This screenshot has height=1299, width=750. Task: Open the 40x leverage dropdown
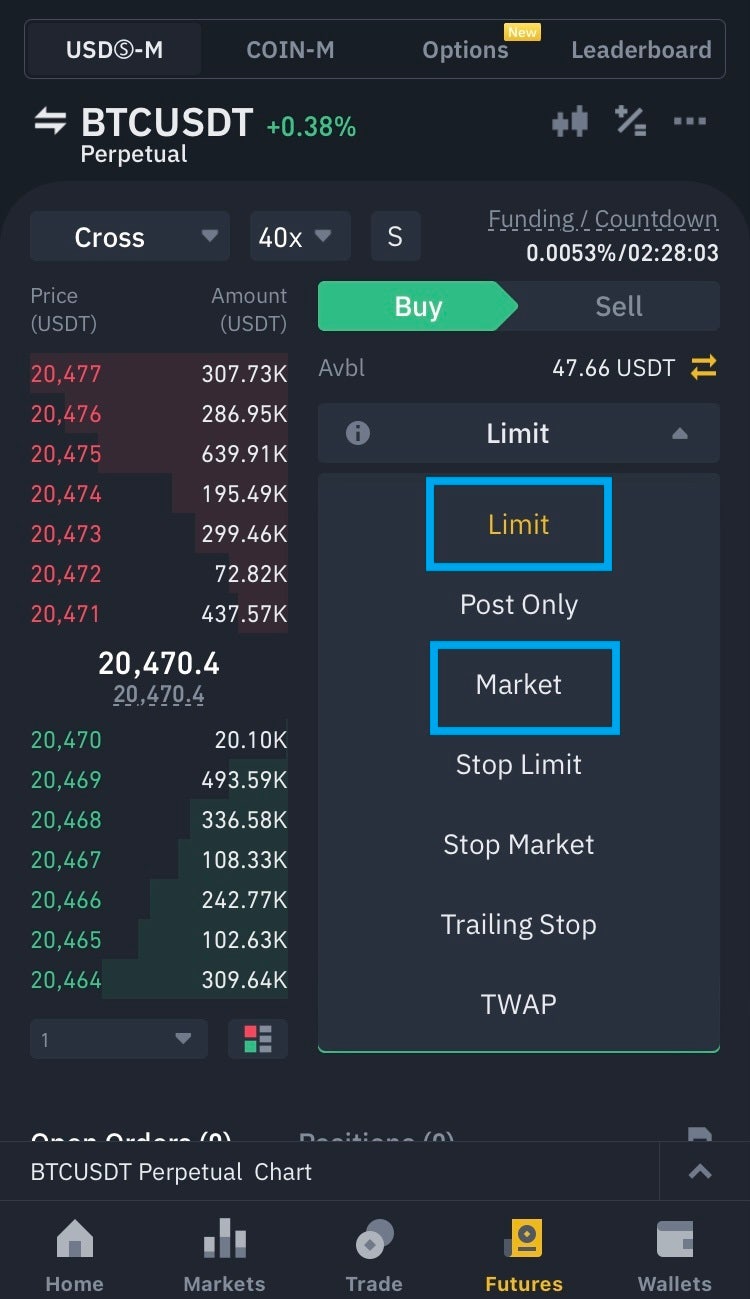tap(299, 237)
